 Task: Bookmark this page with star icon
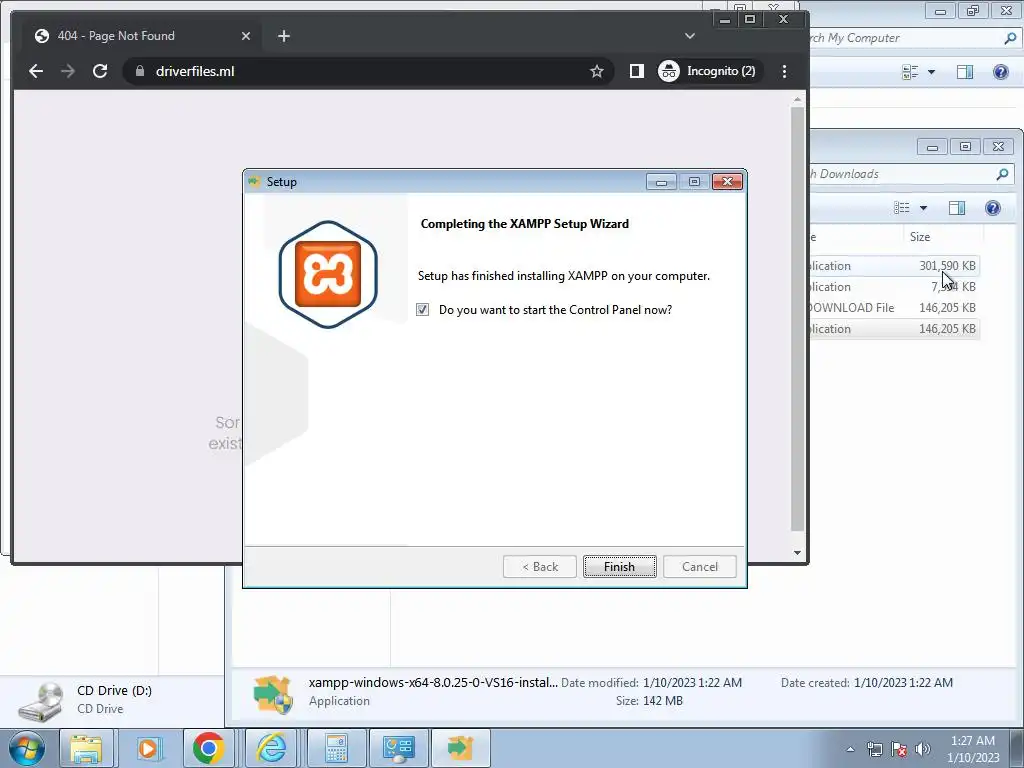point(596,71)
